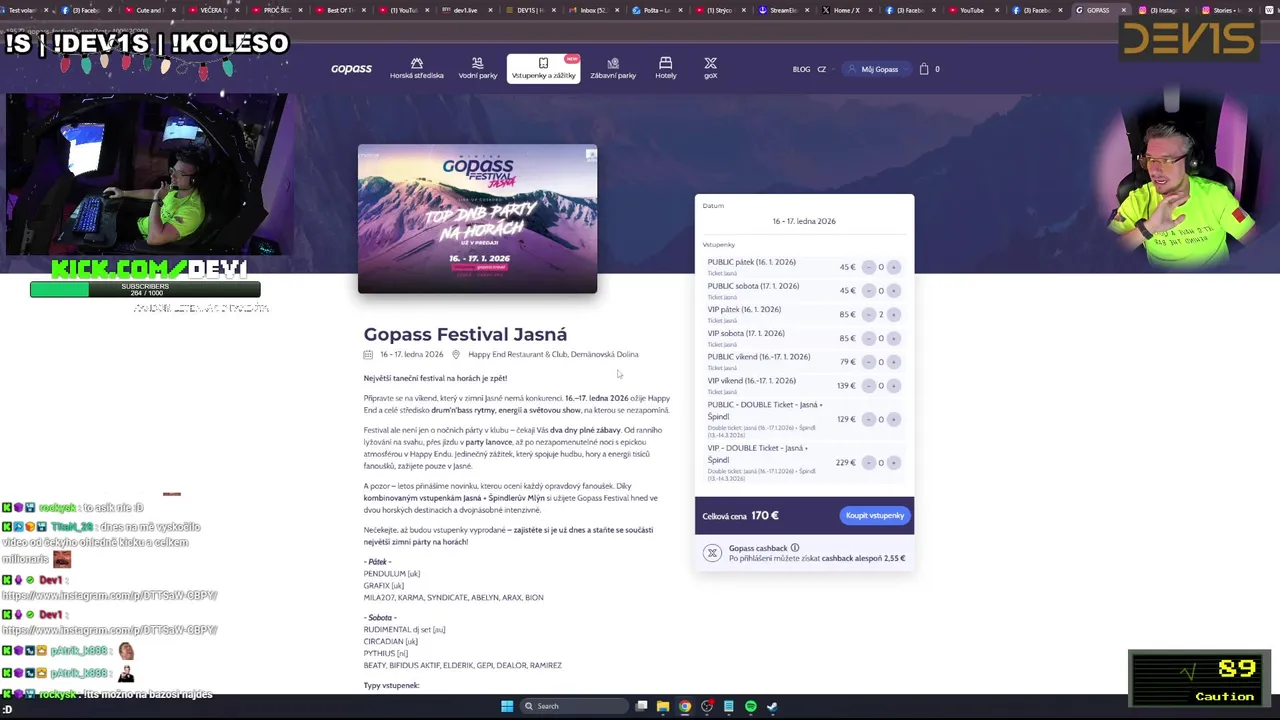The image size is (1280, 720).
Task: Decrease VIP DOUBLE Ticket quantity
Action: click(868, 463)
